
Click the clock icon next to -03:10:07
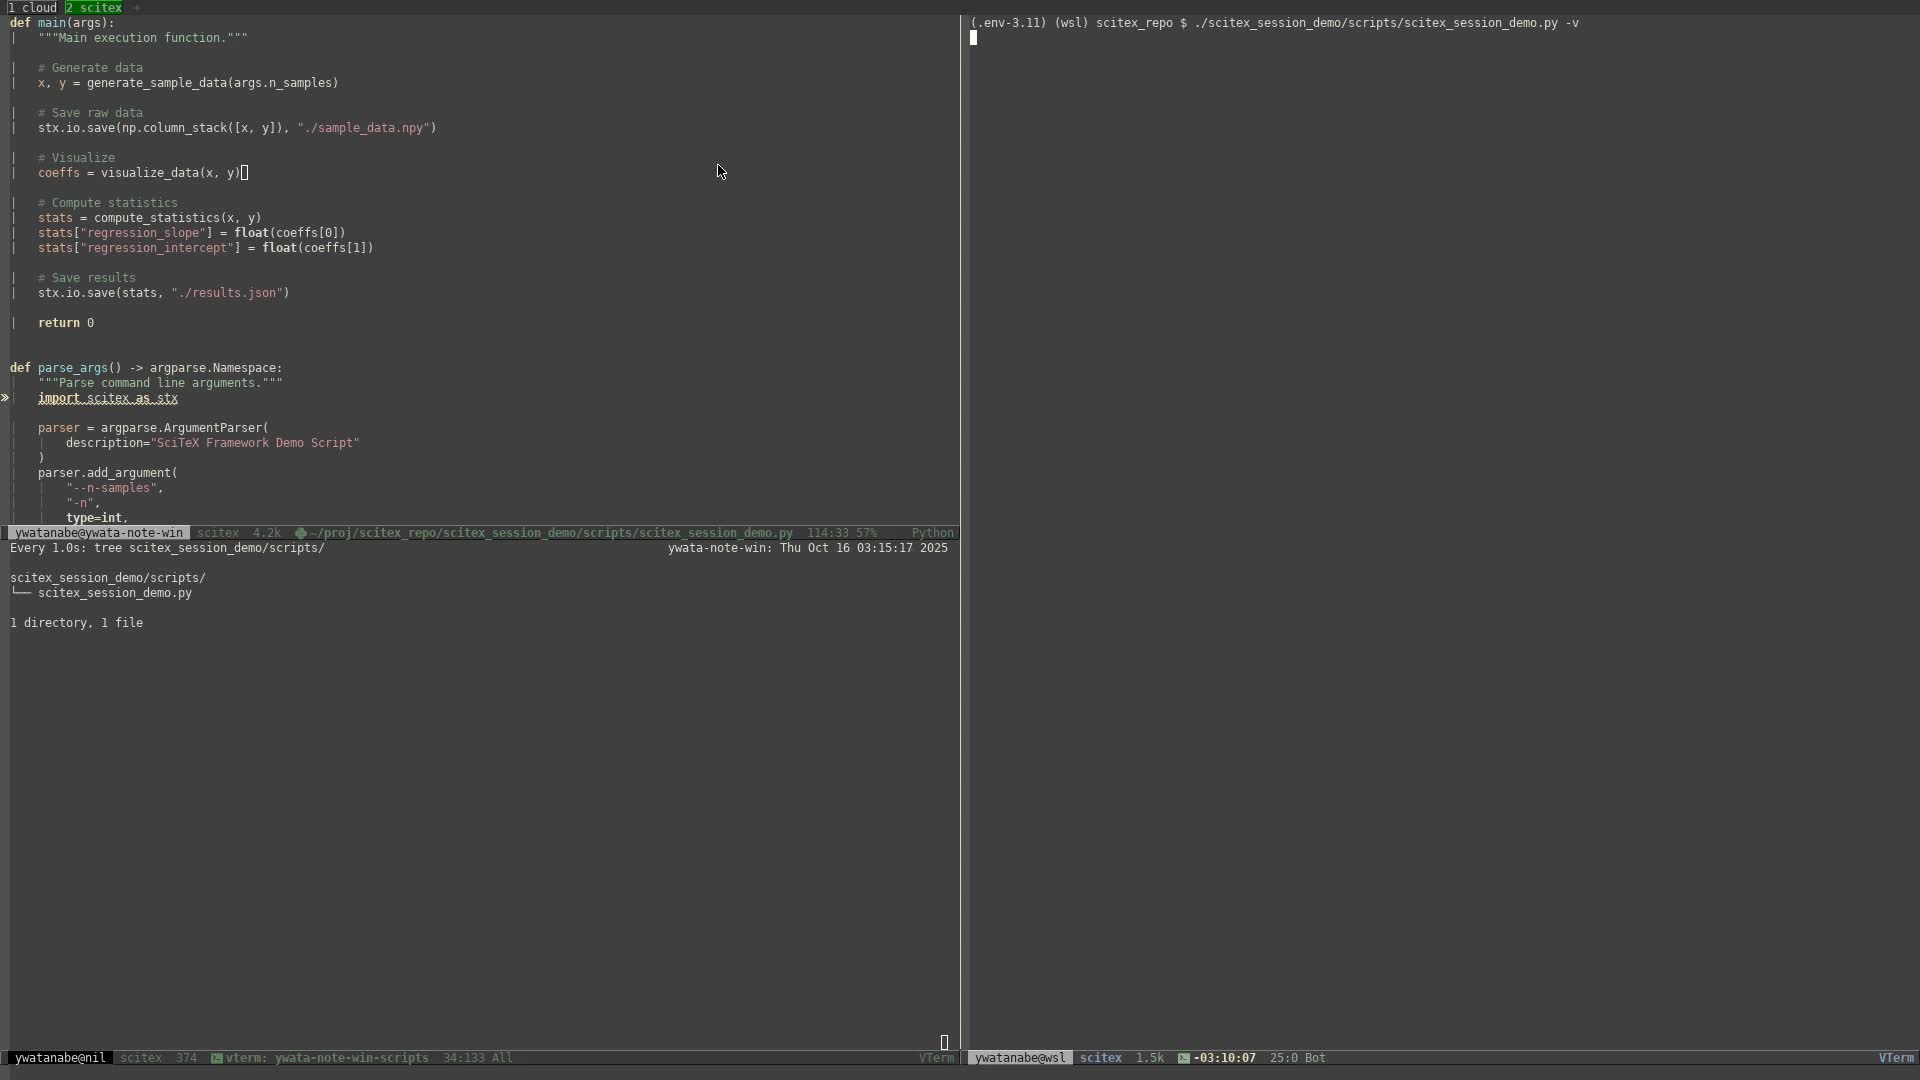coord(1182,1057)
